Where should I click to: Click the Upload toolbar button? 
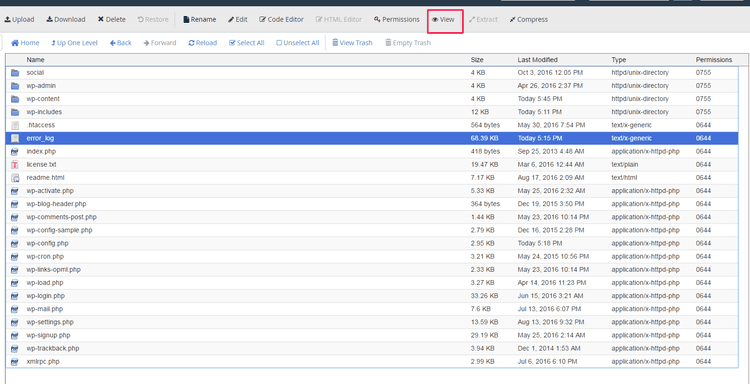19,20
